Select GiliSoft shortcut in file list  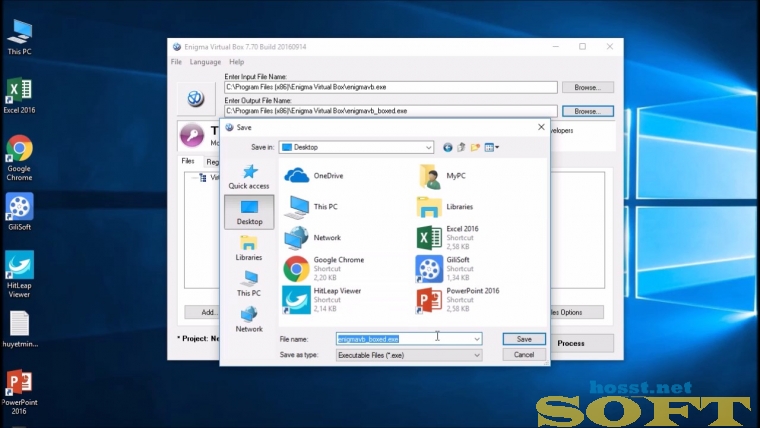pos(443,269)
